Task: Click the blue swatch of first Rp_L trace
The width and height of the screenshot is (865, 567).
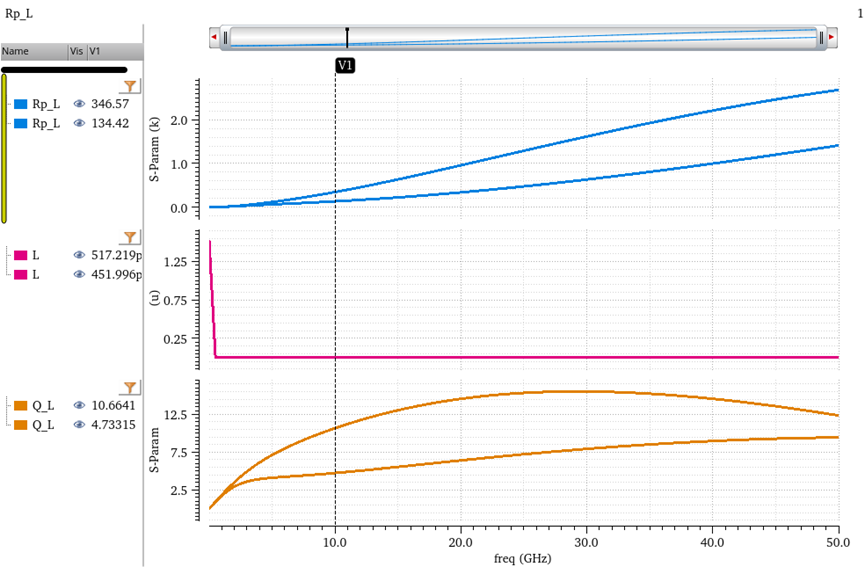Action: 21,104
